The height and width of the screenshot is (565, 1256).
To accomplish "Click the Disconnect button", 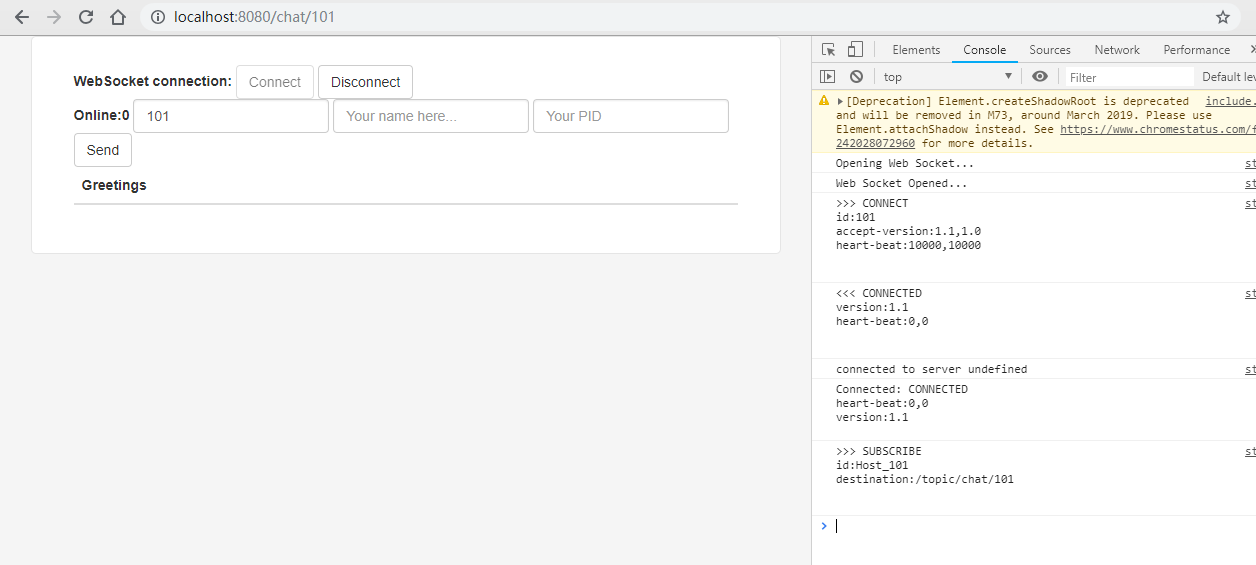I will (365, 82).
